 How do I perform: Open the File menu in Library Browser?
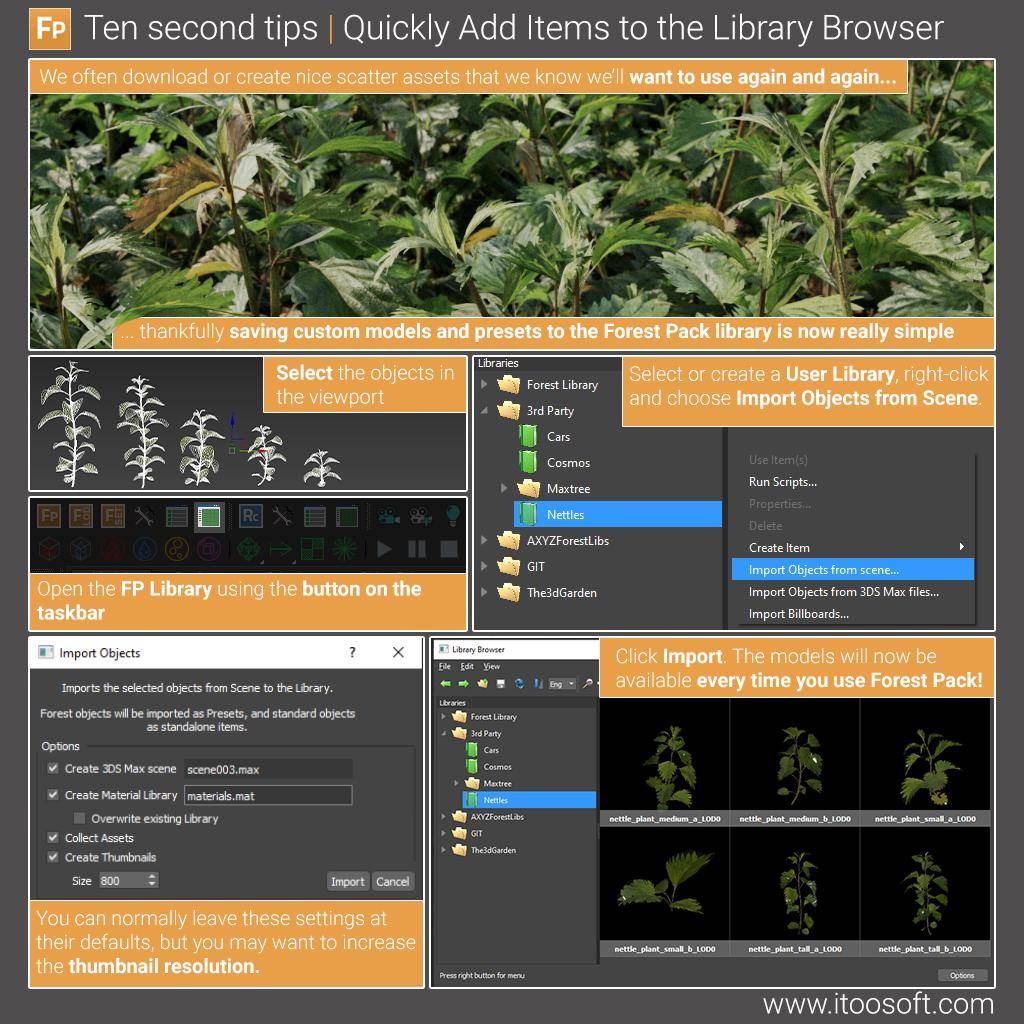[x=445, y=666]
